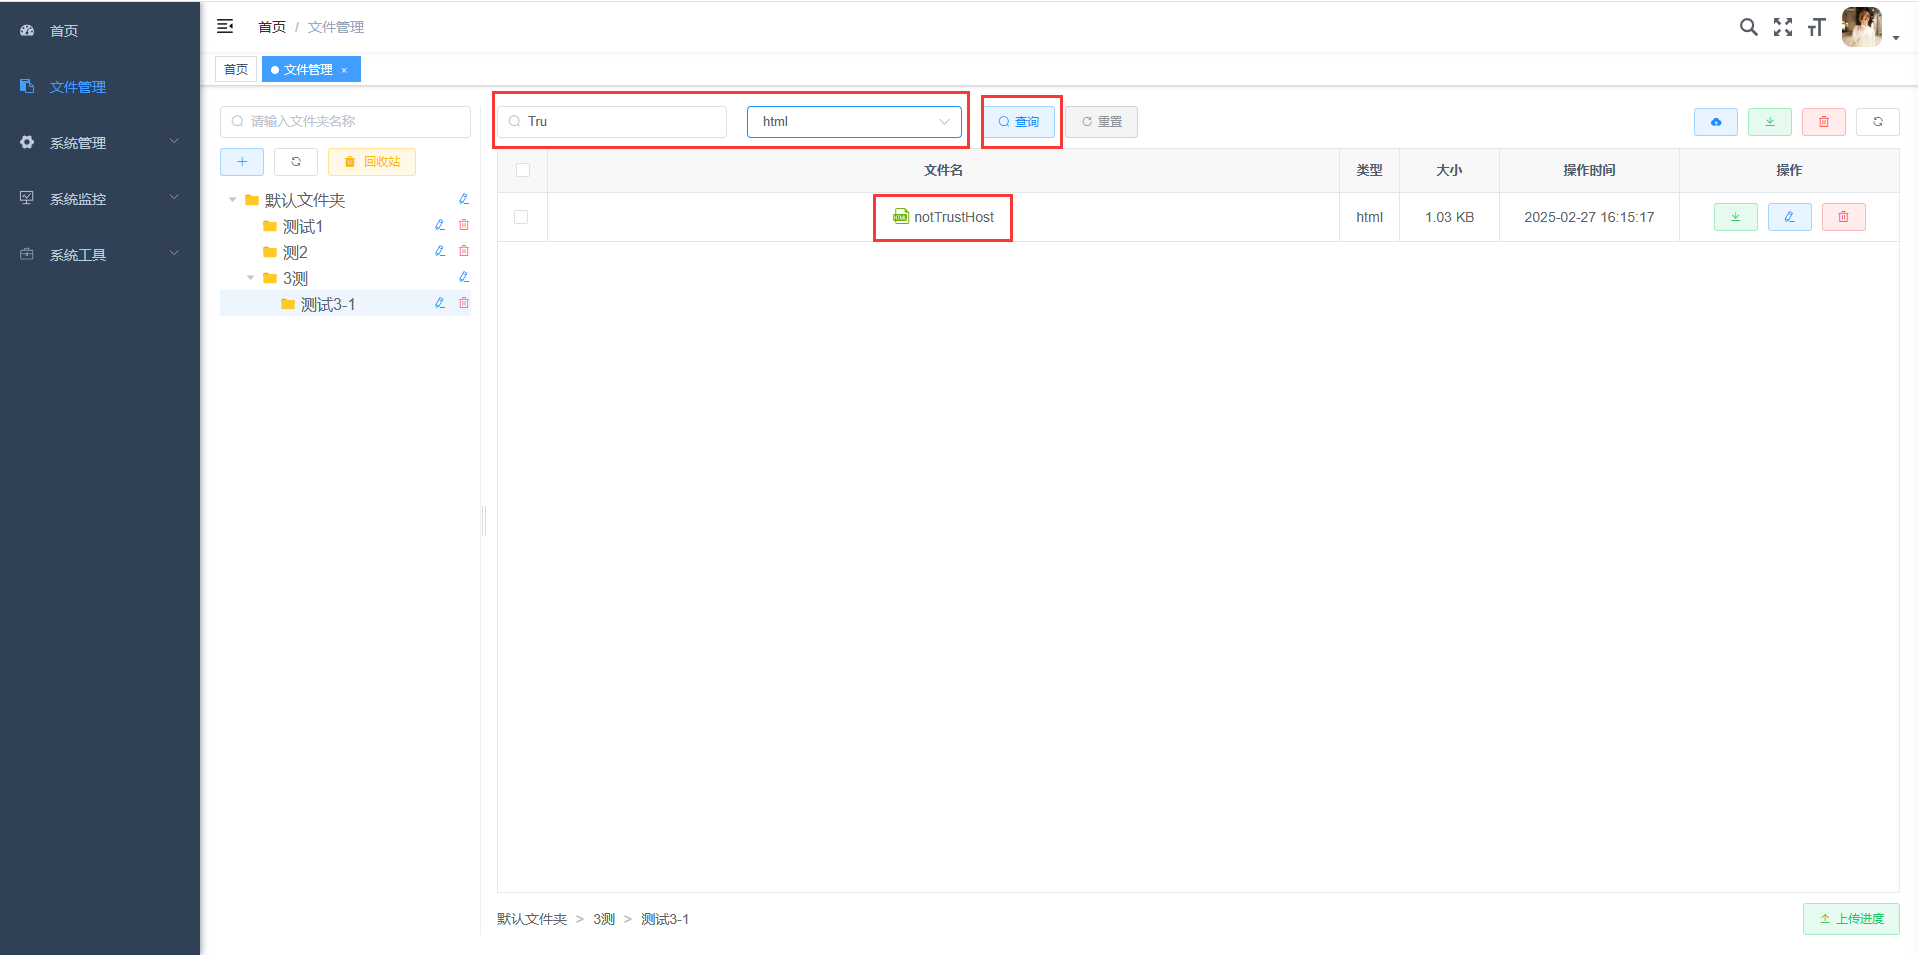The height and width of the screenshot is (955, 1918).
Task: Open the 上传进度 upload progress panel
Action: [1851, 919]
